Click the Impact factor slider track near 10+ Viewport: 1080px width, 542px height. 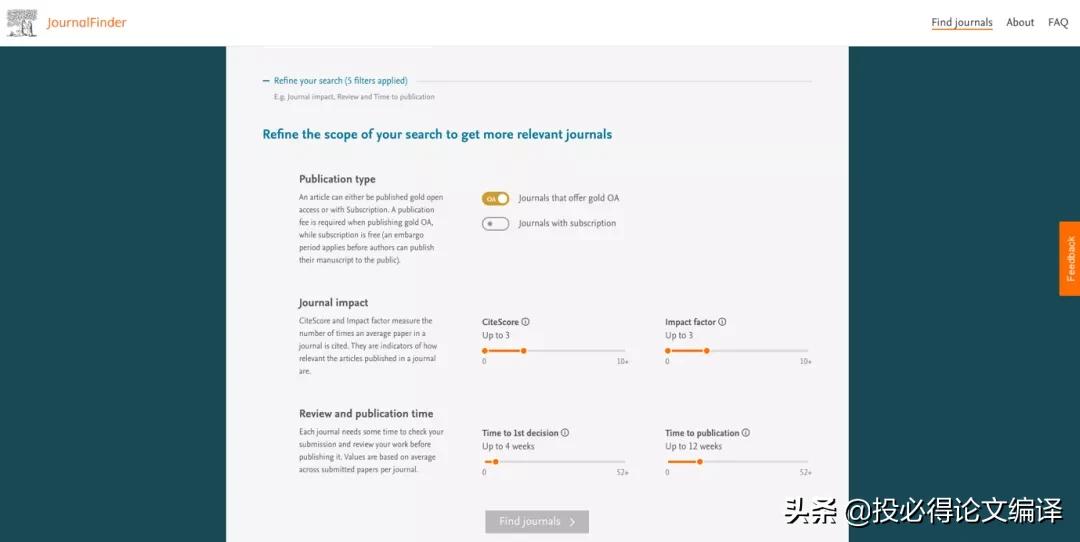coord(800,351)
